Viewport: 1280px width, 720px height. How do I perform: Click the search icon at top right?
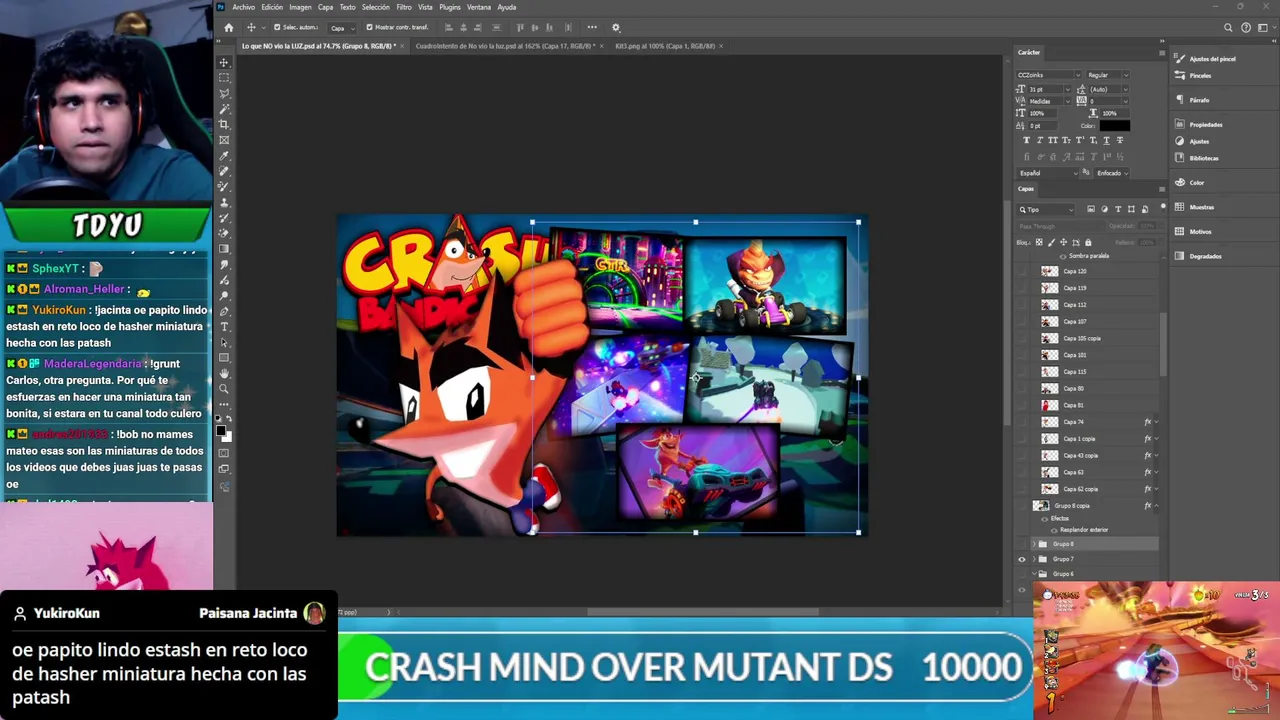1228,28
